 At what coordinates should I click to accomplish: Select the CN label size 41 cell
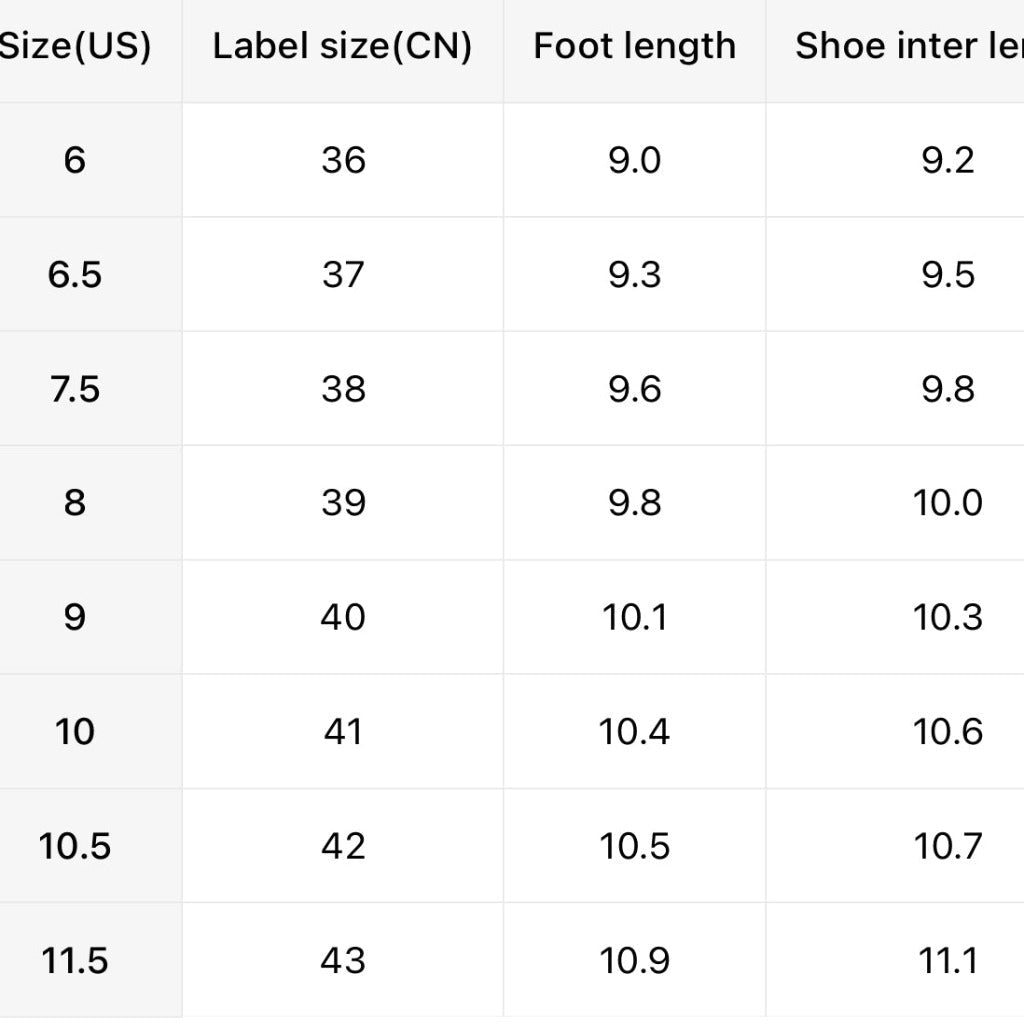pos(343,732)
